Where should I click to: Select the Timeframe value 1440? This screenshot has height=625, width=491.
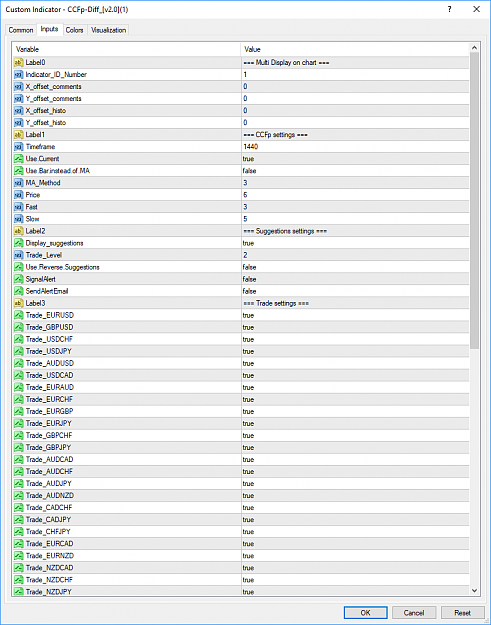[x=251, y=147]
